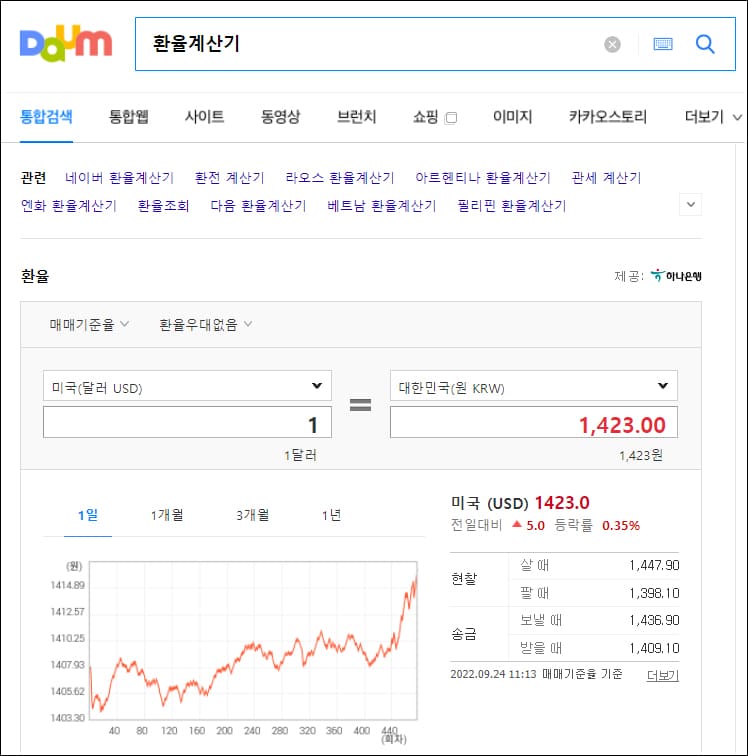The image size is (748, 756).
Task: Open related search 관세 계산기
Action: click(x=606, y=178)
